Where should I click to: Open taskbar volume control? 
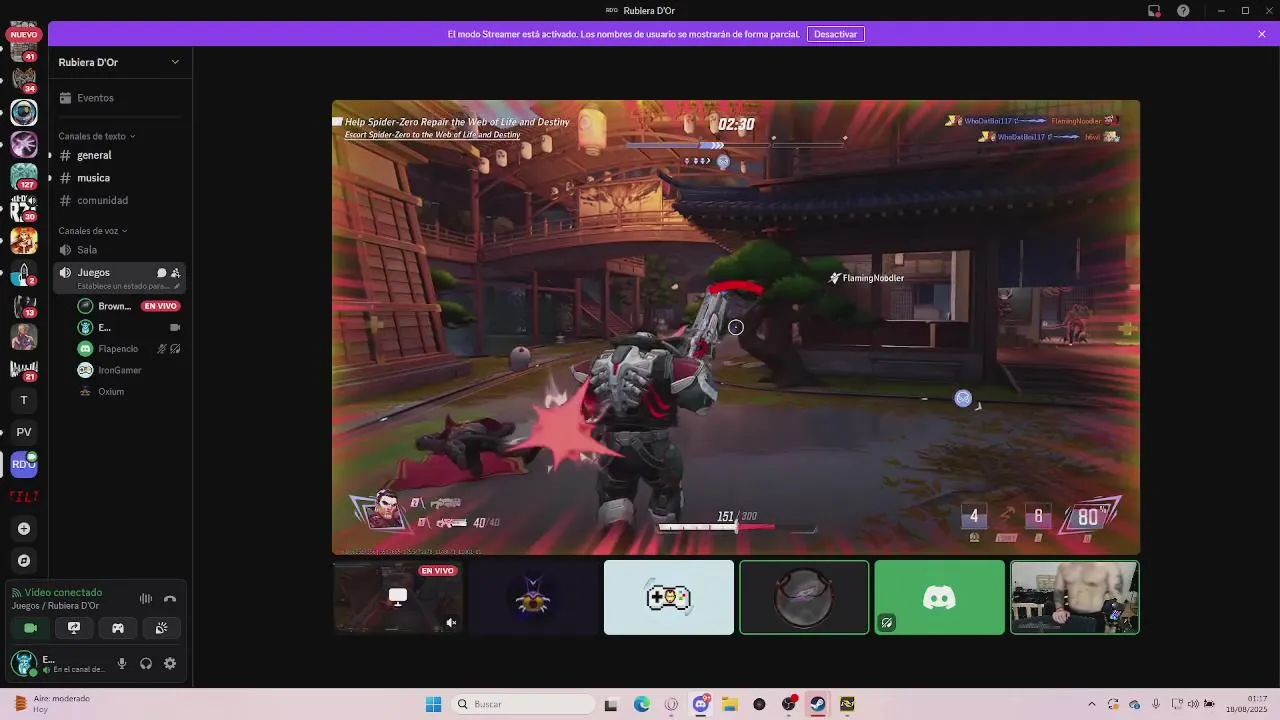[1193, 704]
